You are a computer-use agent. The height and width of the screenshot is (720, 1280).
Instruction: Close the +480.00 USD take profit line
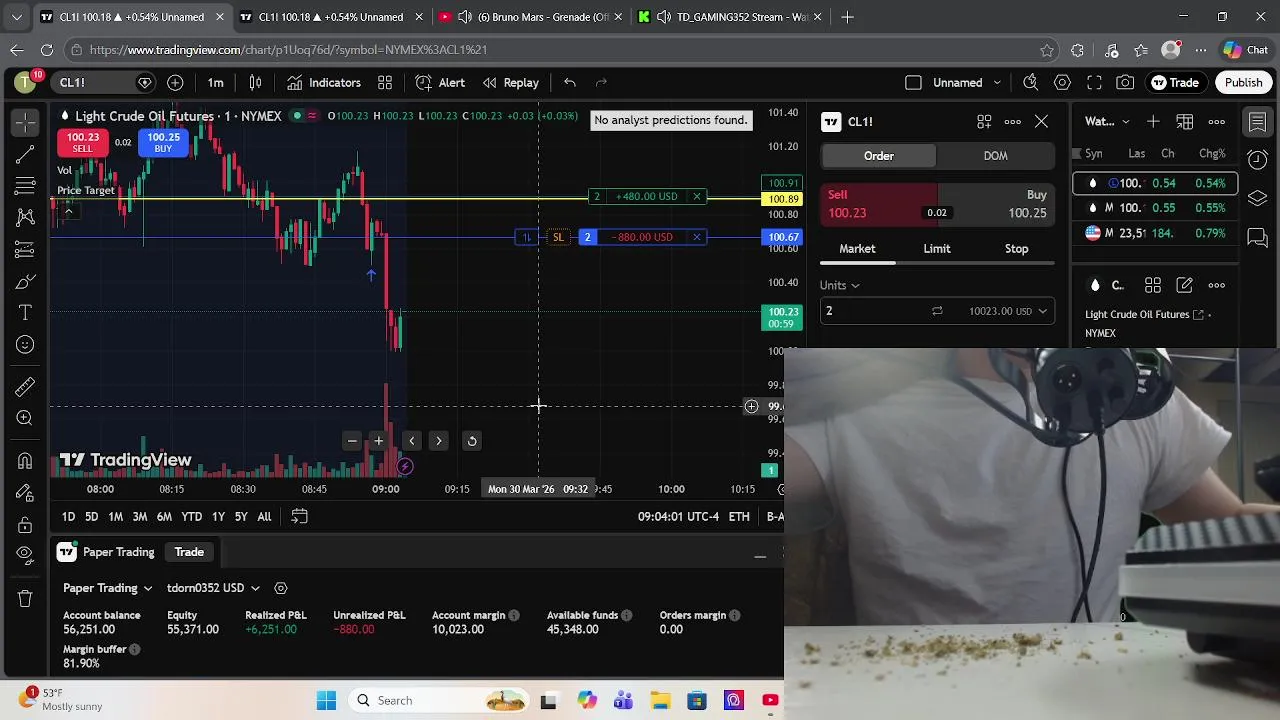point(697,196)
